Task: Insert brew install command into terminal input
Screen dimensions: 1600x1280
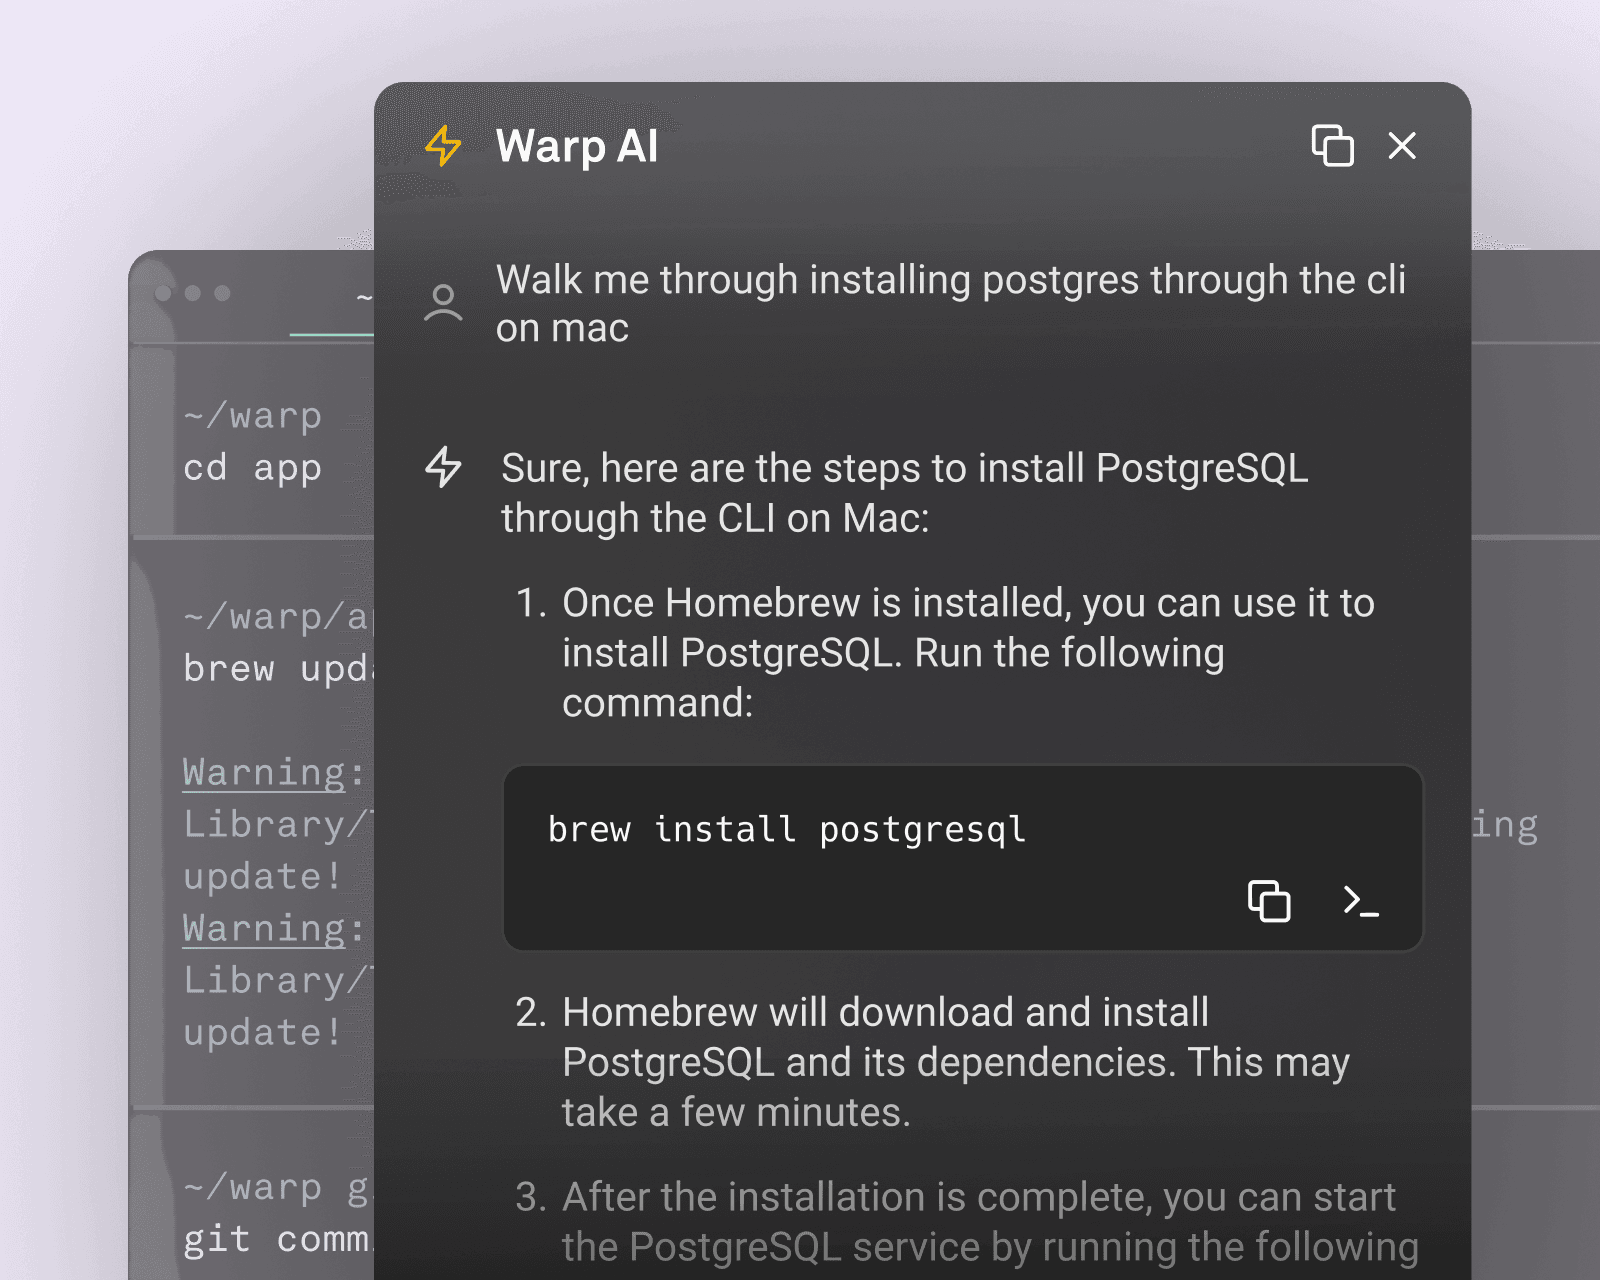Action: coord(1360,900)
